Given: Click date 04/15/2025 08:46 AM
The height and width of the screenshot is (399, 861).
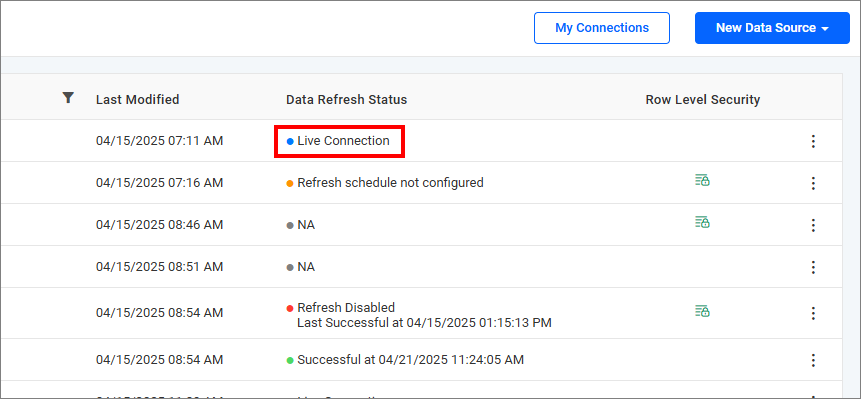Looking at the screenshot, I should pyautogui.click(x=159, y=225).
